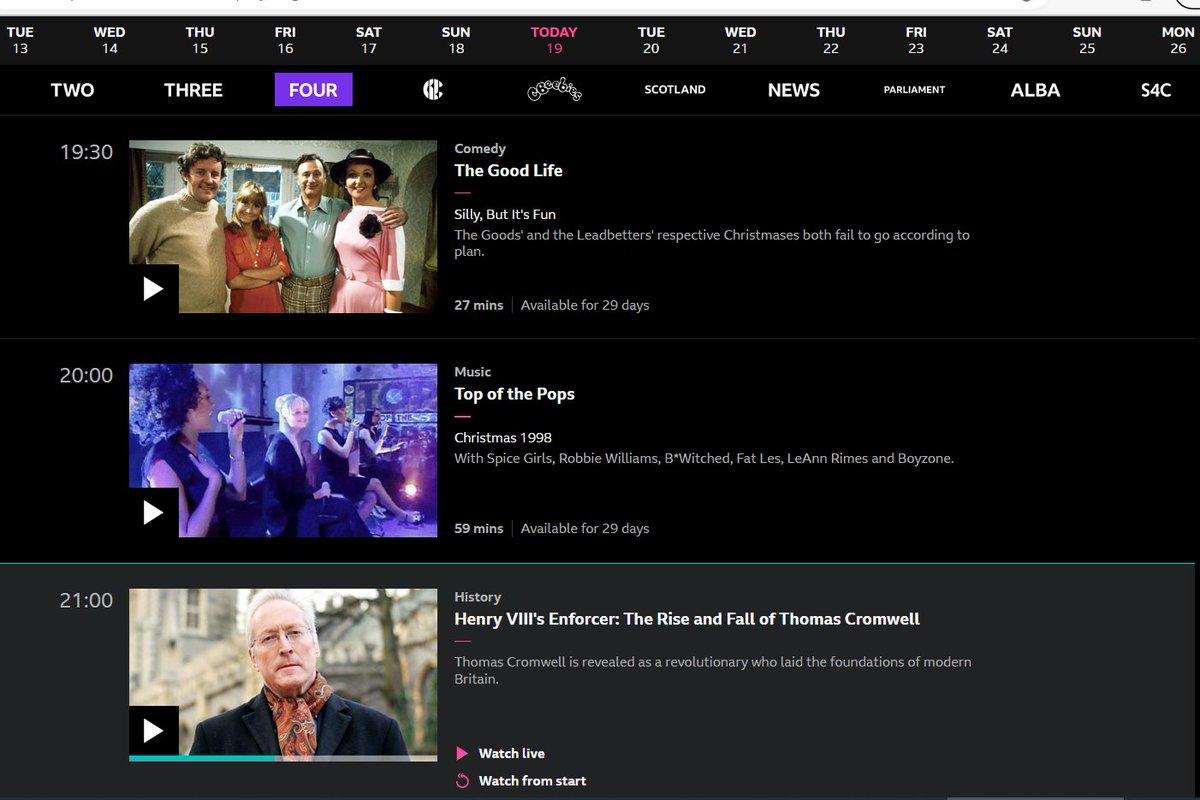Screen dimensions: 1200x800
Task: Open The Good Life programme title
Action: point(508,171)
